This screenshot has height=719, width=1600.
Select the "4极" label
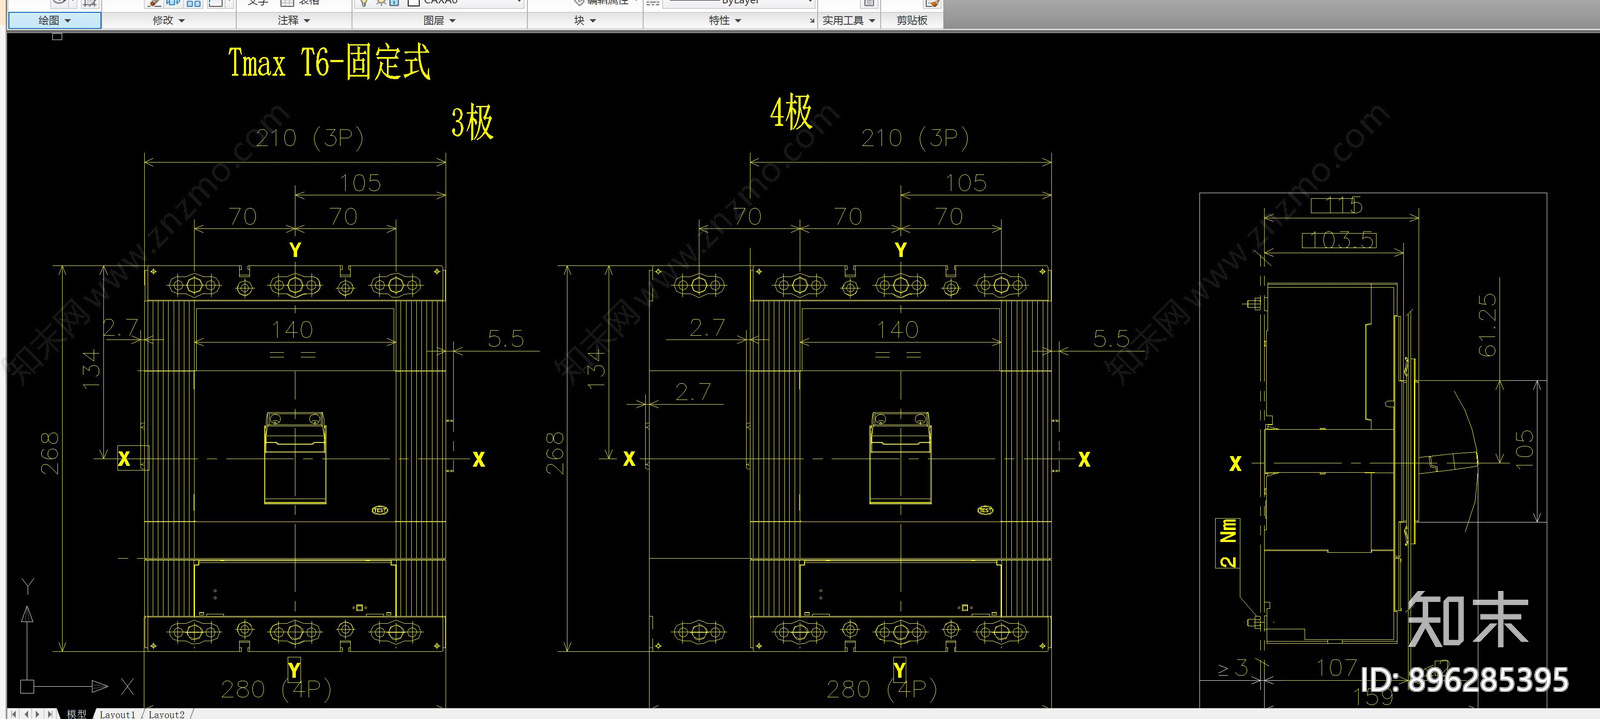tap(791, 112)
